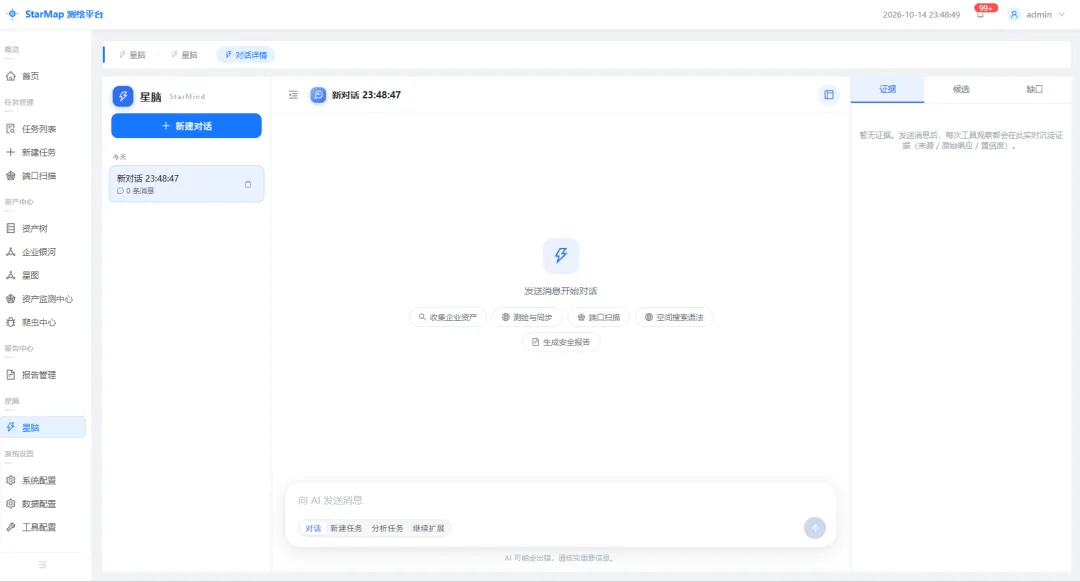Switch to the 证据 tab
Screen dimensions: 1080x582
[887, 90]
